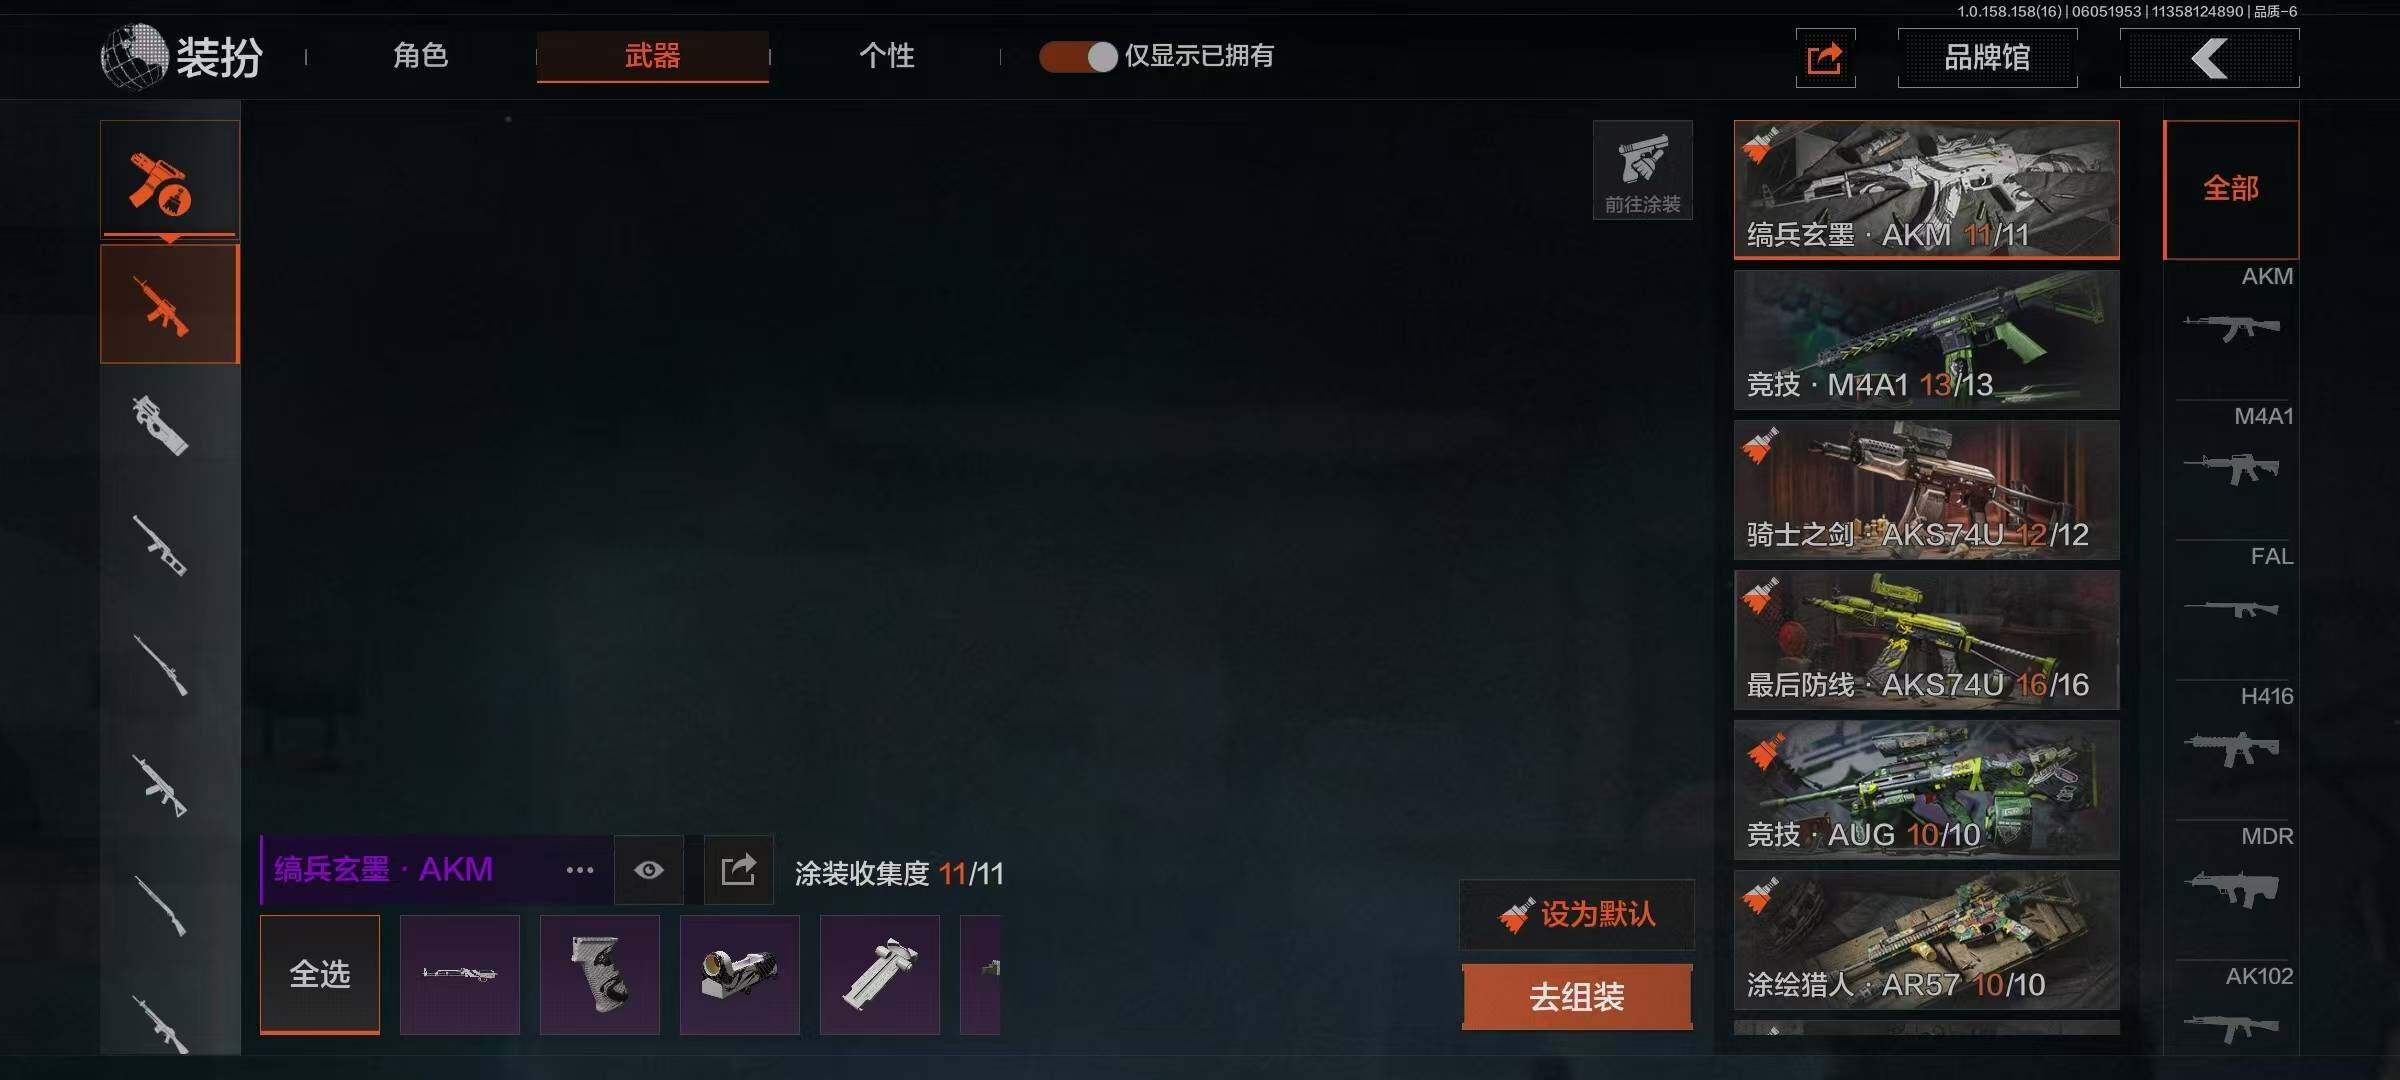2400x1080 pixels.
Task: Open the 前往涂装 spray gun icon
Action: (x=1642, y=170)
